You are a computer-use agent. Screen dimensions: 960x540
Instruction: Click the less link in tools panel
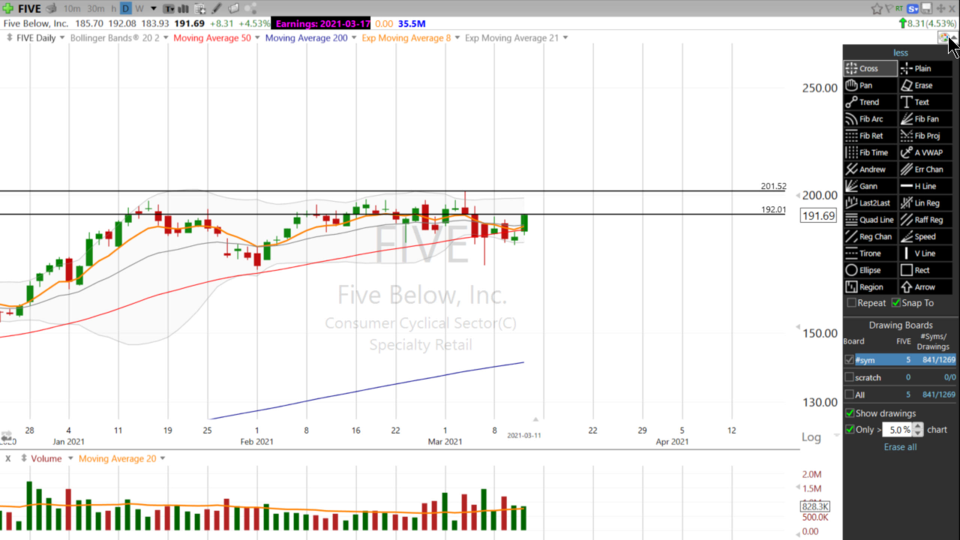pos(900,53)
